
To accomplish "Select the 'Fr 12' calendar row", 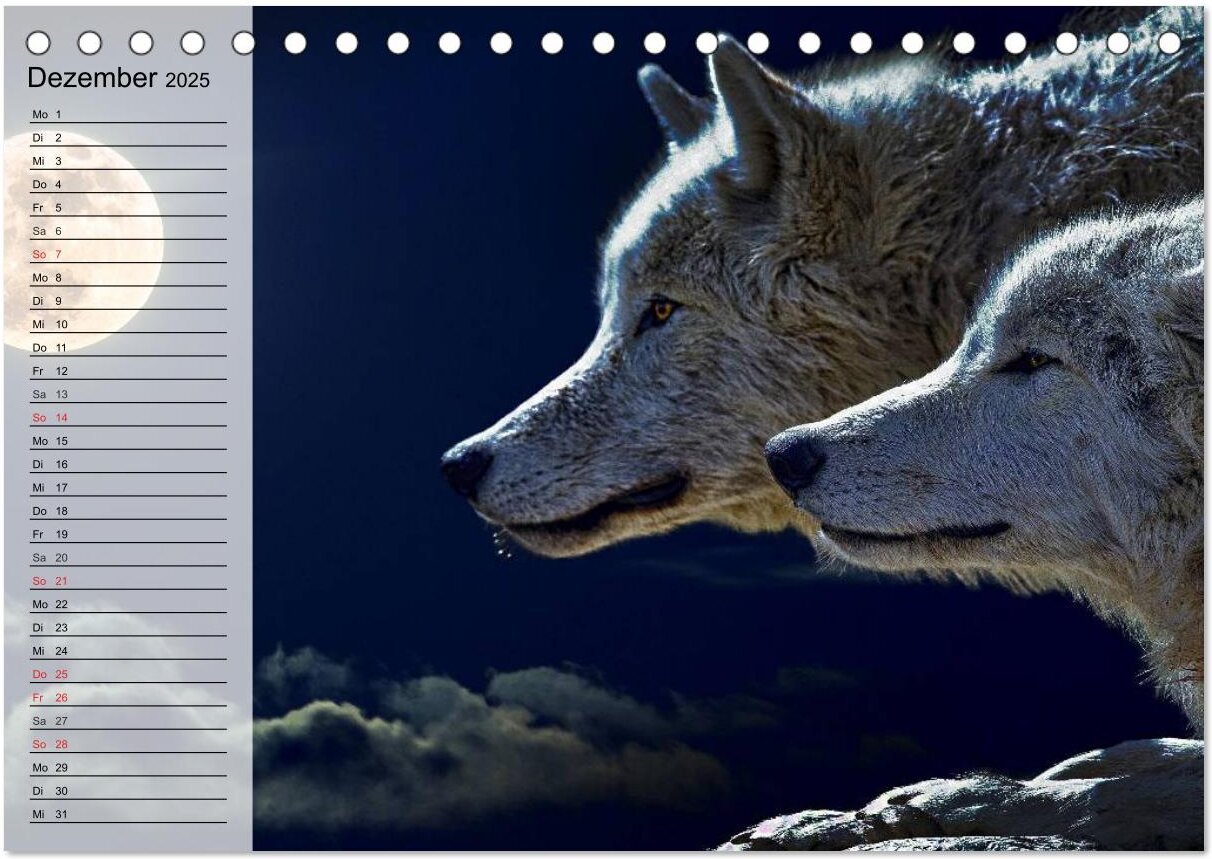I will pos(128,371).
